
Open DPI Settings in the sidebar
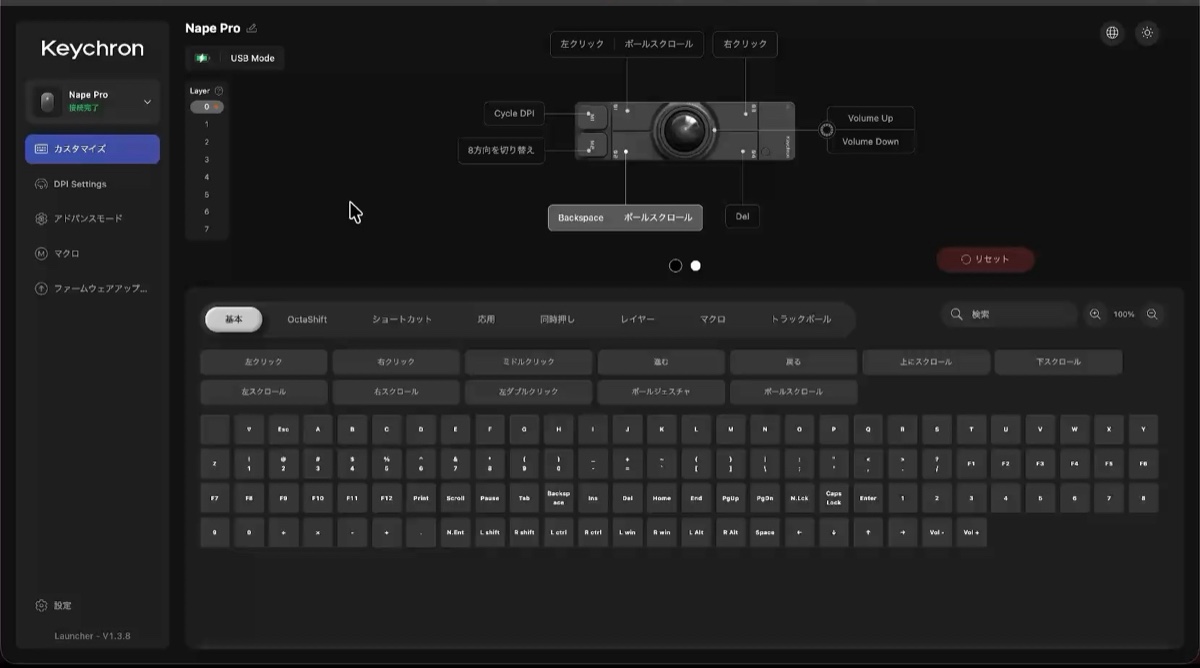(x=92, y=184)
